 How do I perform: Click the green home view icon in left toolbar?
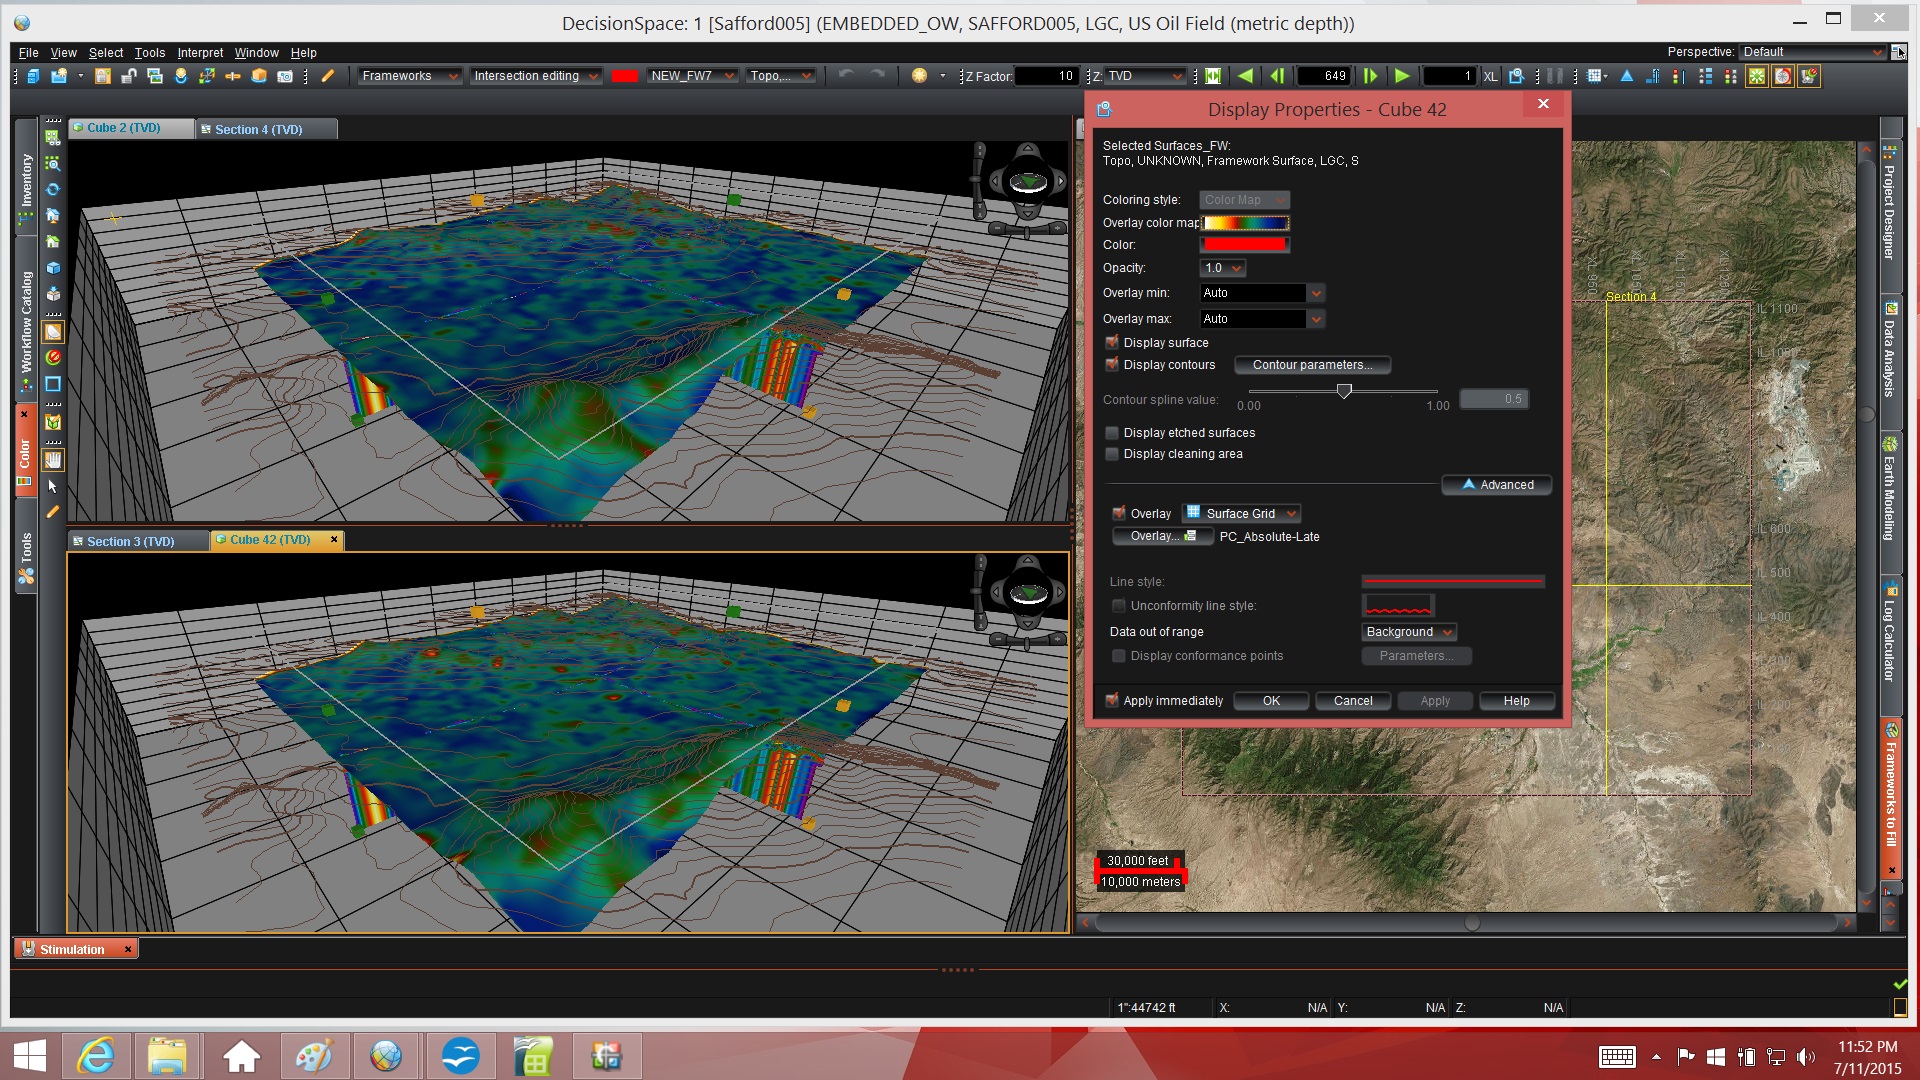pyautogui.click(x=53, y=241)
